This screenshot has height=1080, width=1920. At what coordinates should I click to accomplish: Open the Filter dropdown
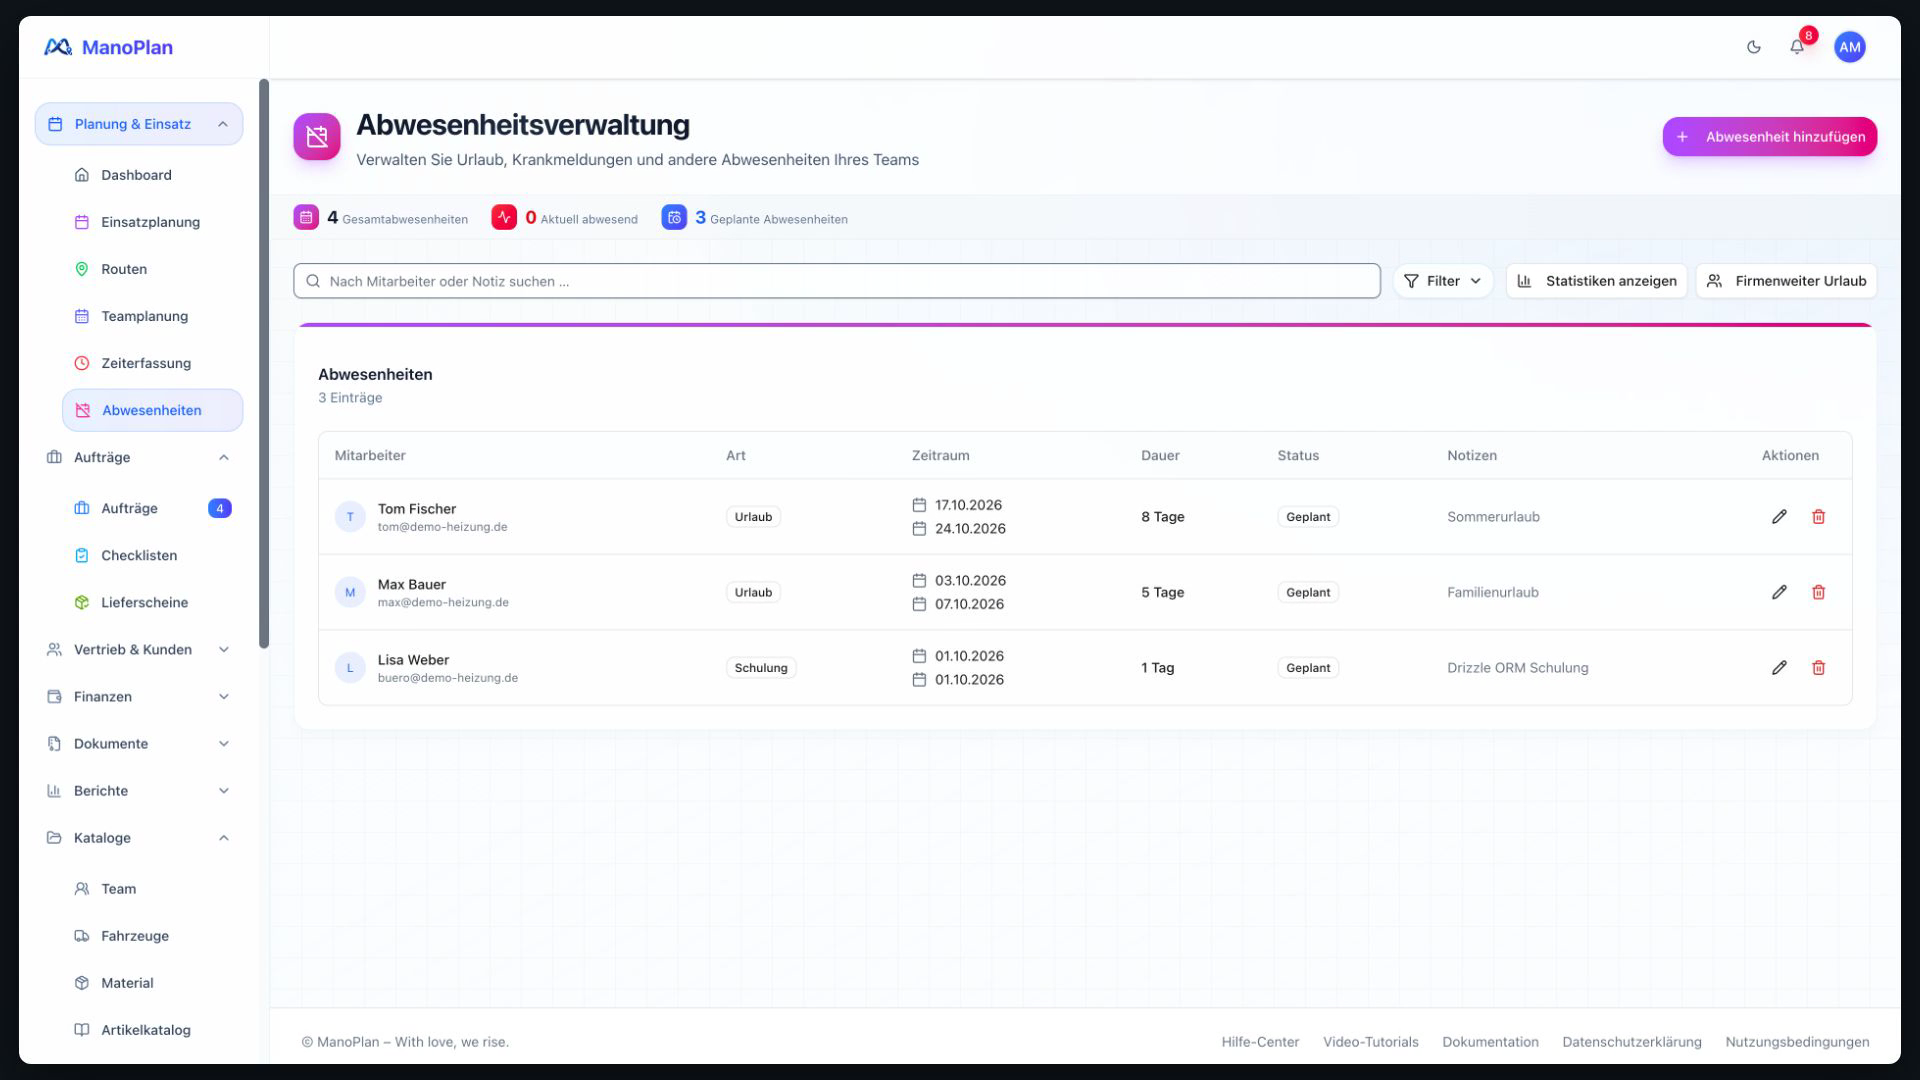(x=1442, y=281)
